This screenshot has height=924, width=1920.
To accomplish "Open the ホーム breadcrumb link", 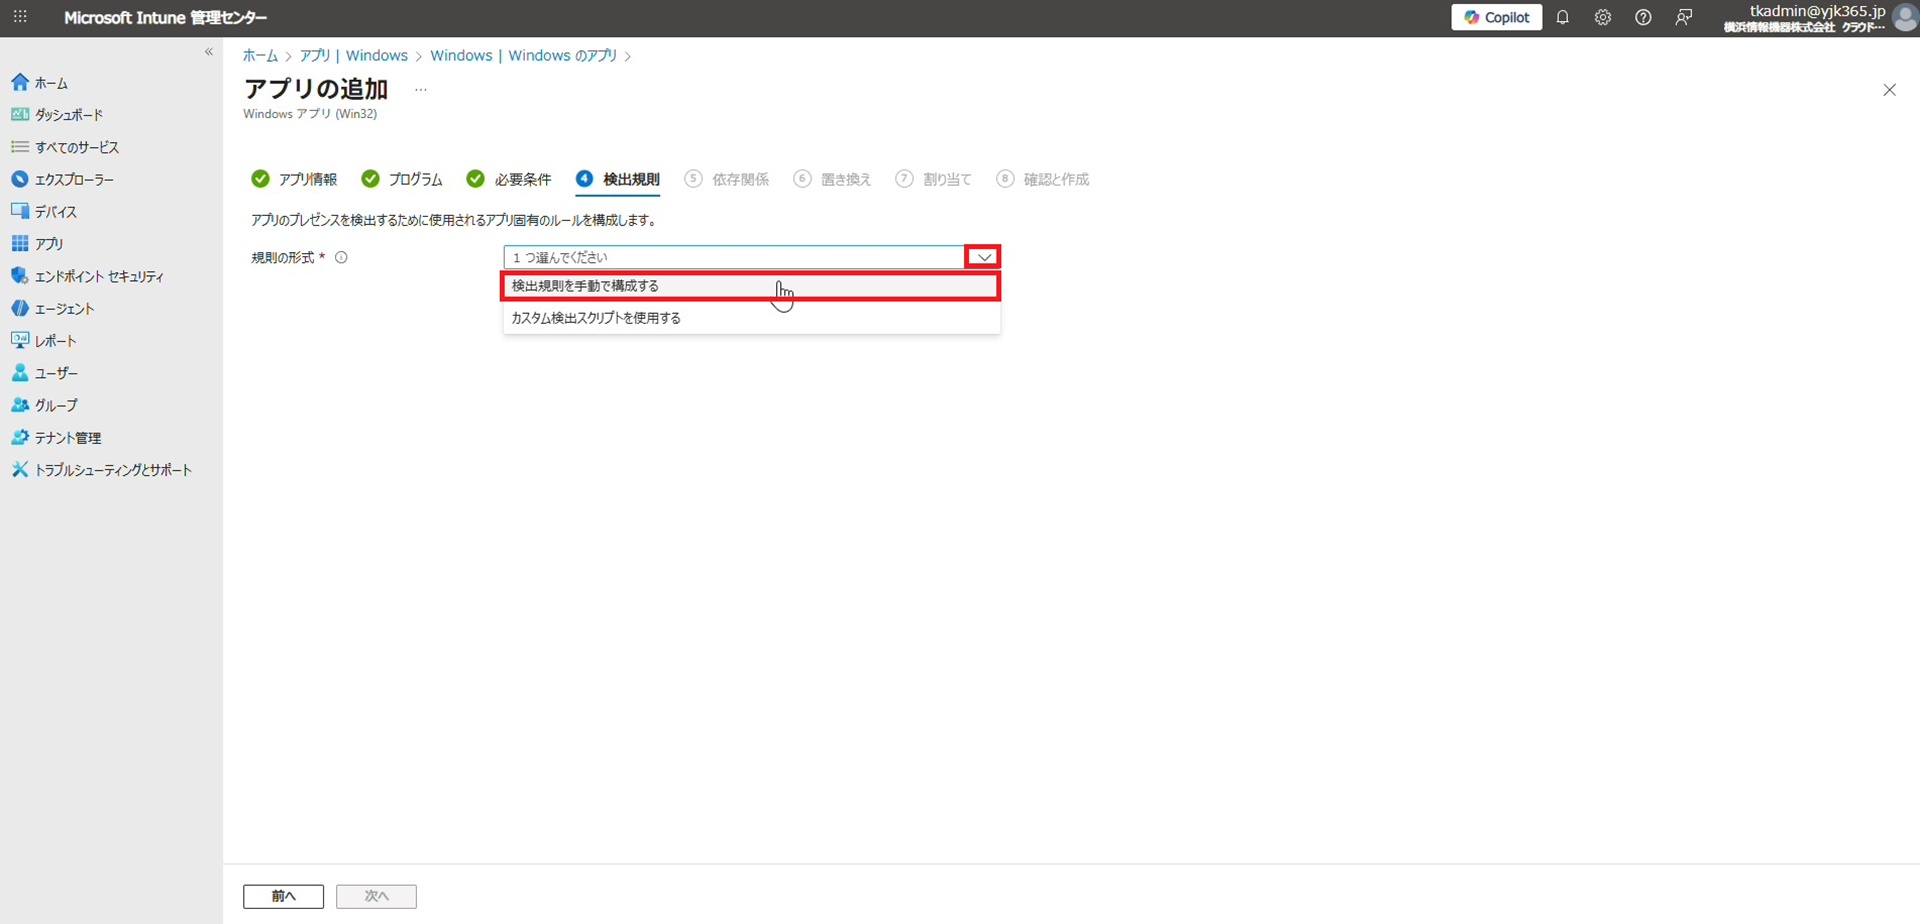I will [260, 56].
